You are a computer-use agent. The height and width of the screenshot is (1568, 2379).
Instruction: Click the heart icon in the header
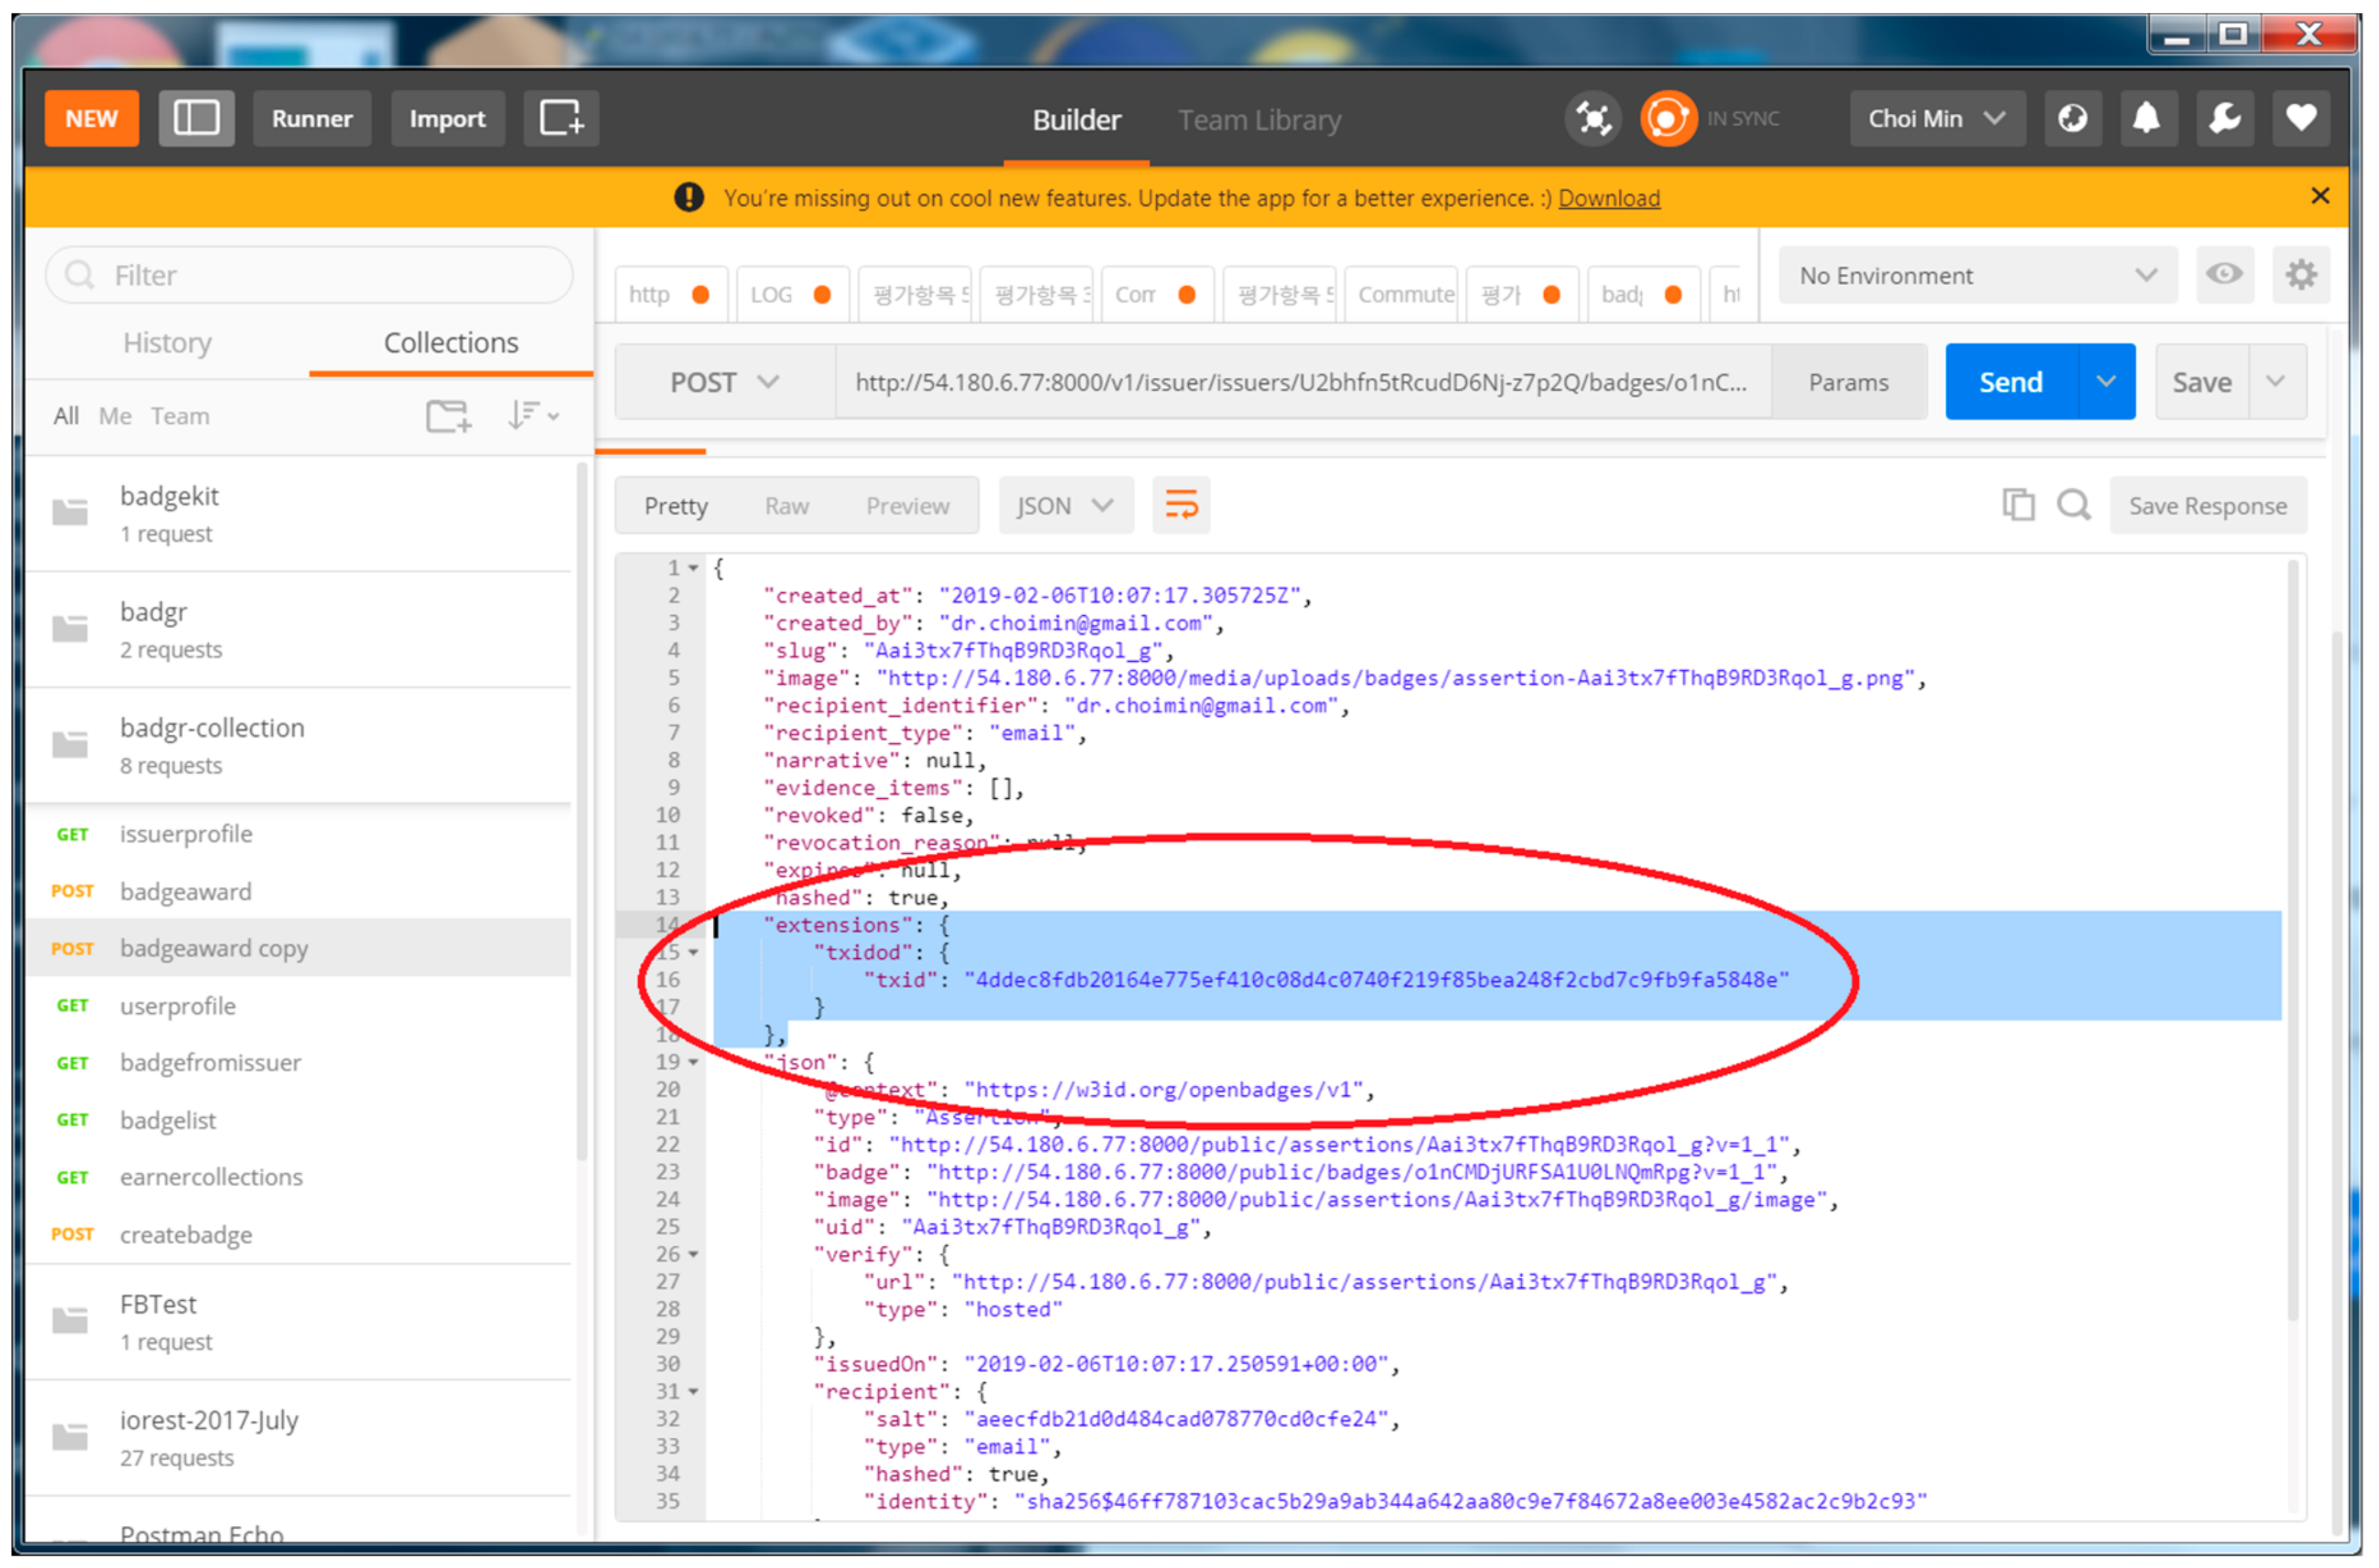pos(2301,119)
